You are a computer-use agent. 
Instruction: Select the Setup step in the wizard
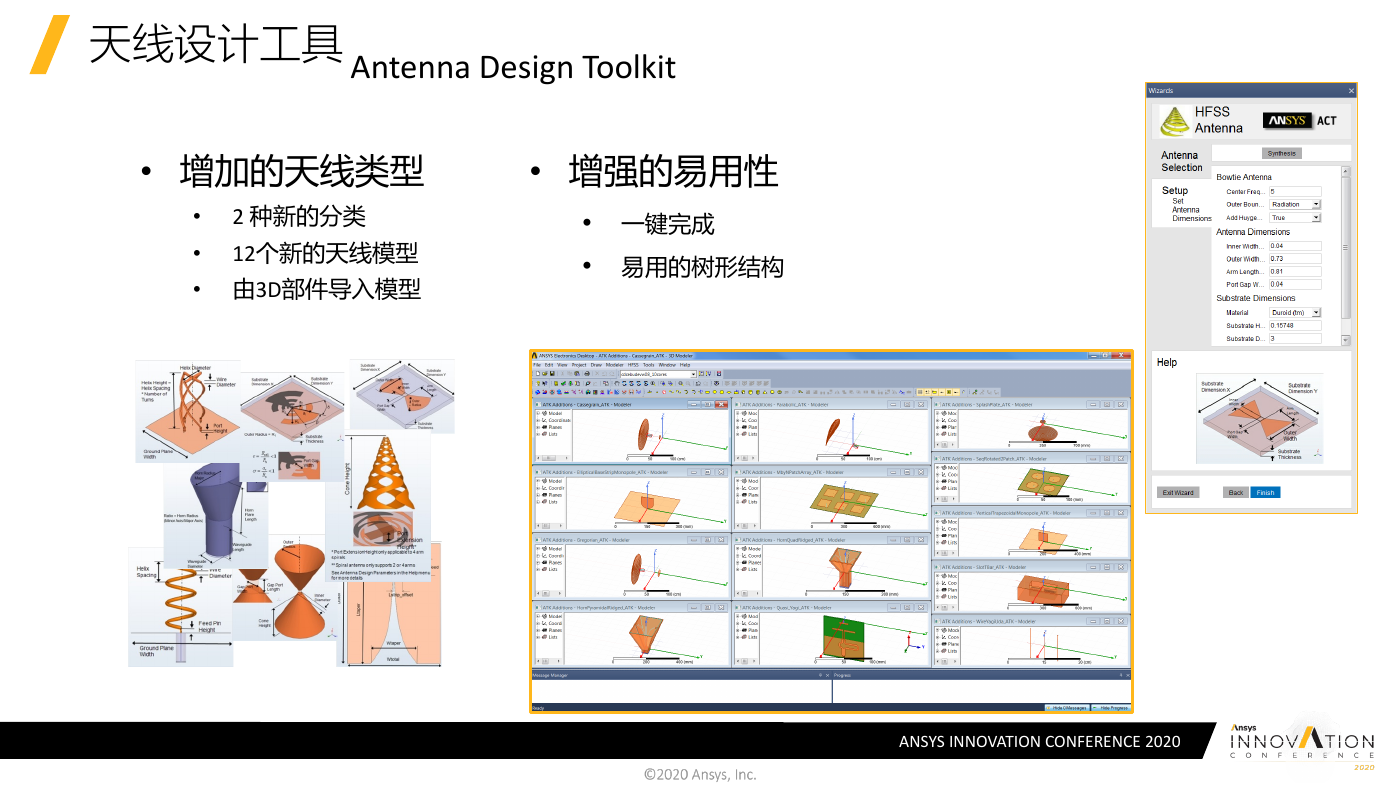coord(1175,190)
